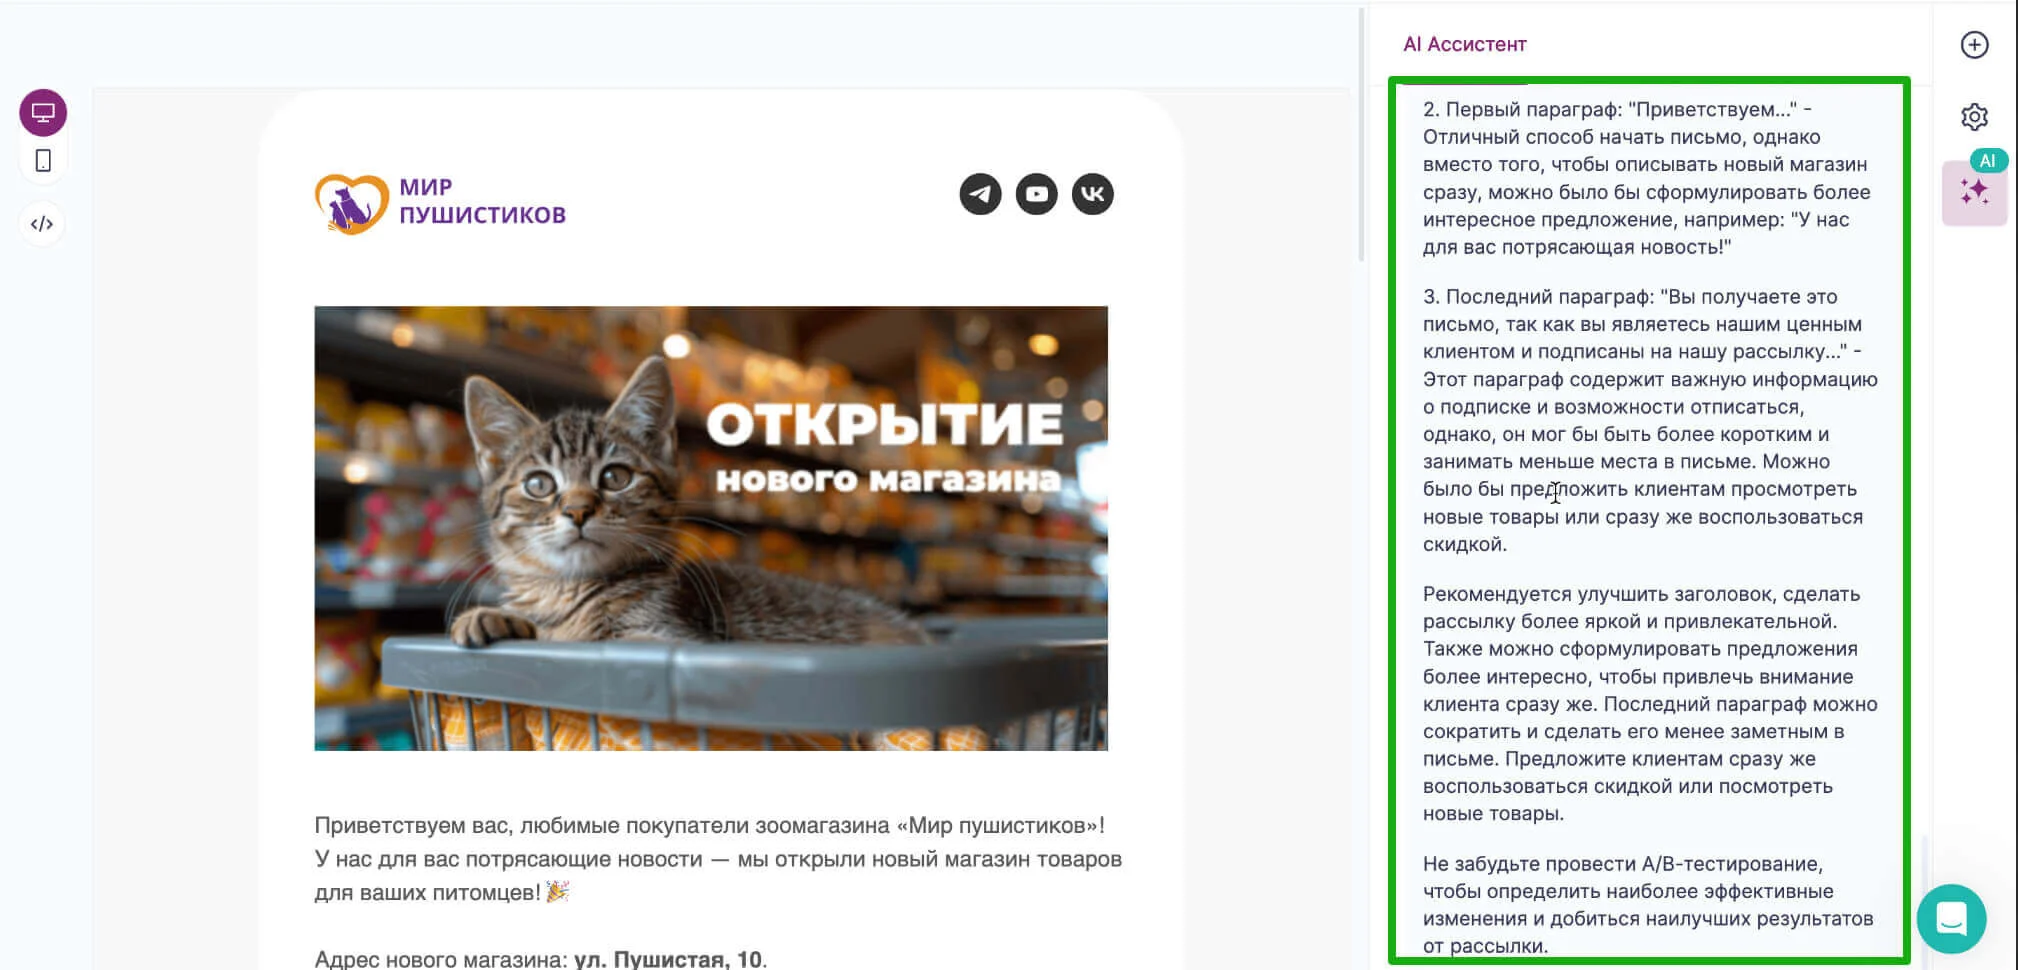Click the Рекомендуется улучшить заголовок paragraph
2018x970 pixels.
1646,703
